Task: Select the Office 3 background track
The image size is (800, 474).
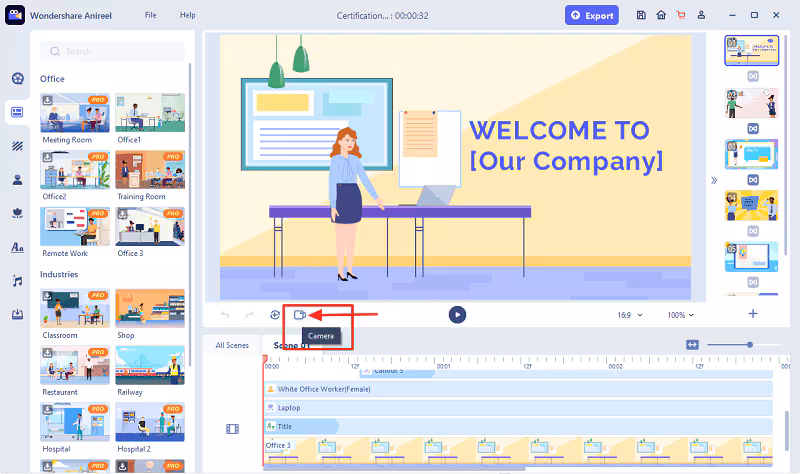Action: click(518, 452)
